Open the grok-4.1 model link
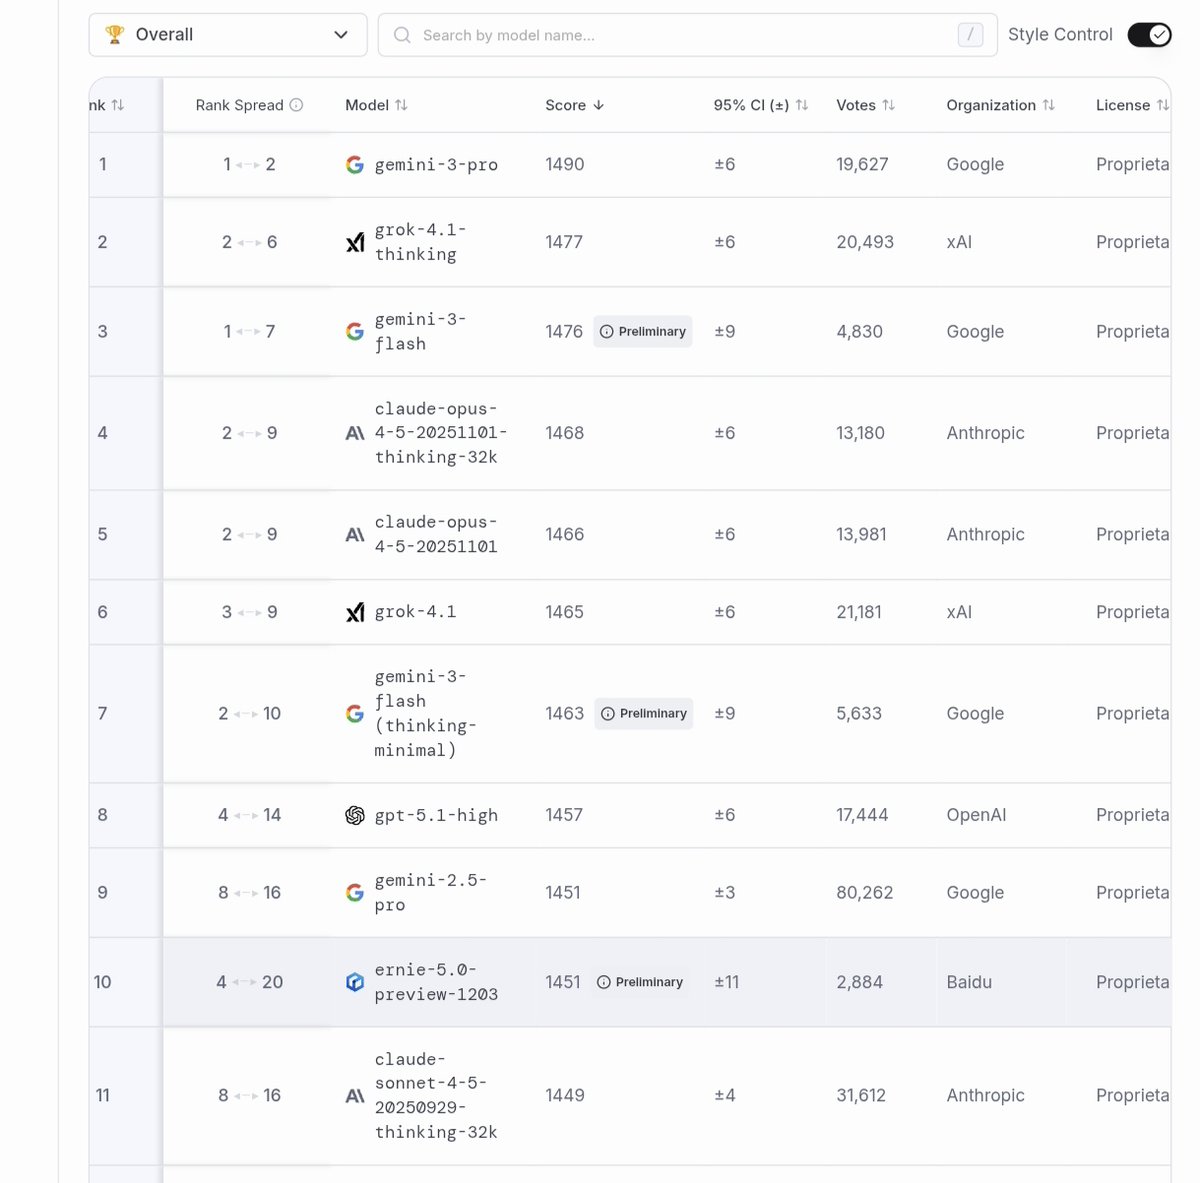1200x1183 pixels. pos(415,612)
